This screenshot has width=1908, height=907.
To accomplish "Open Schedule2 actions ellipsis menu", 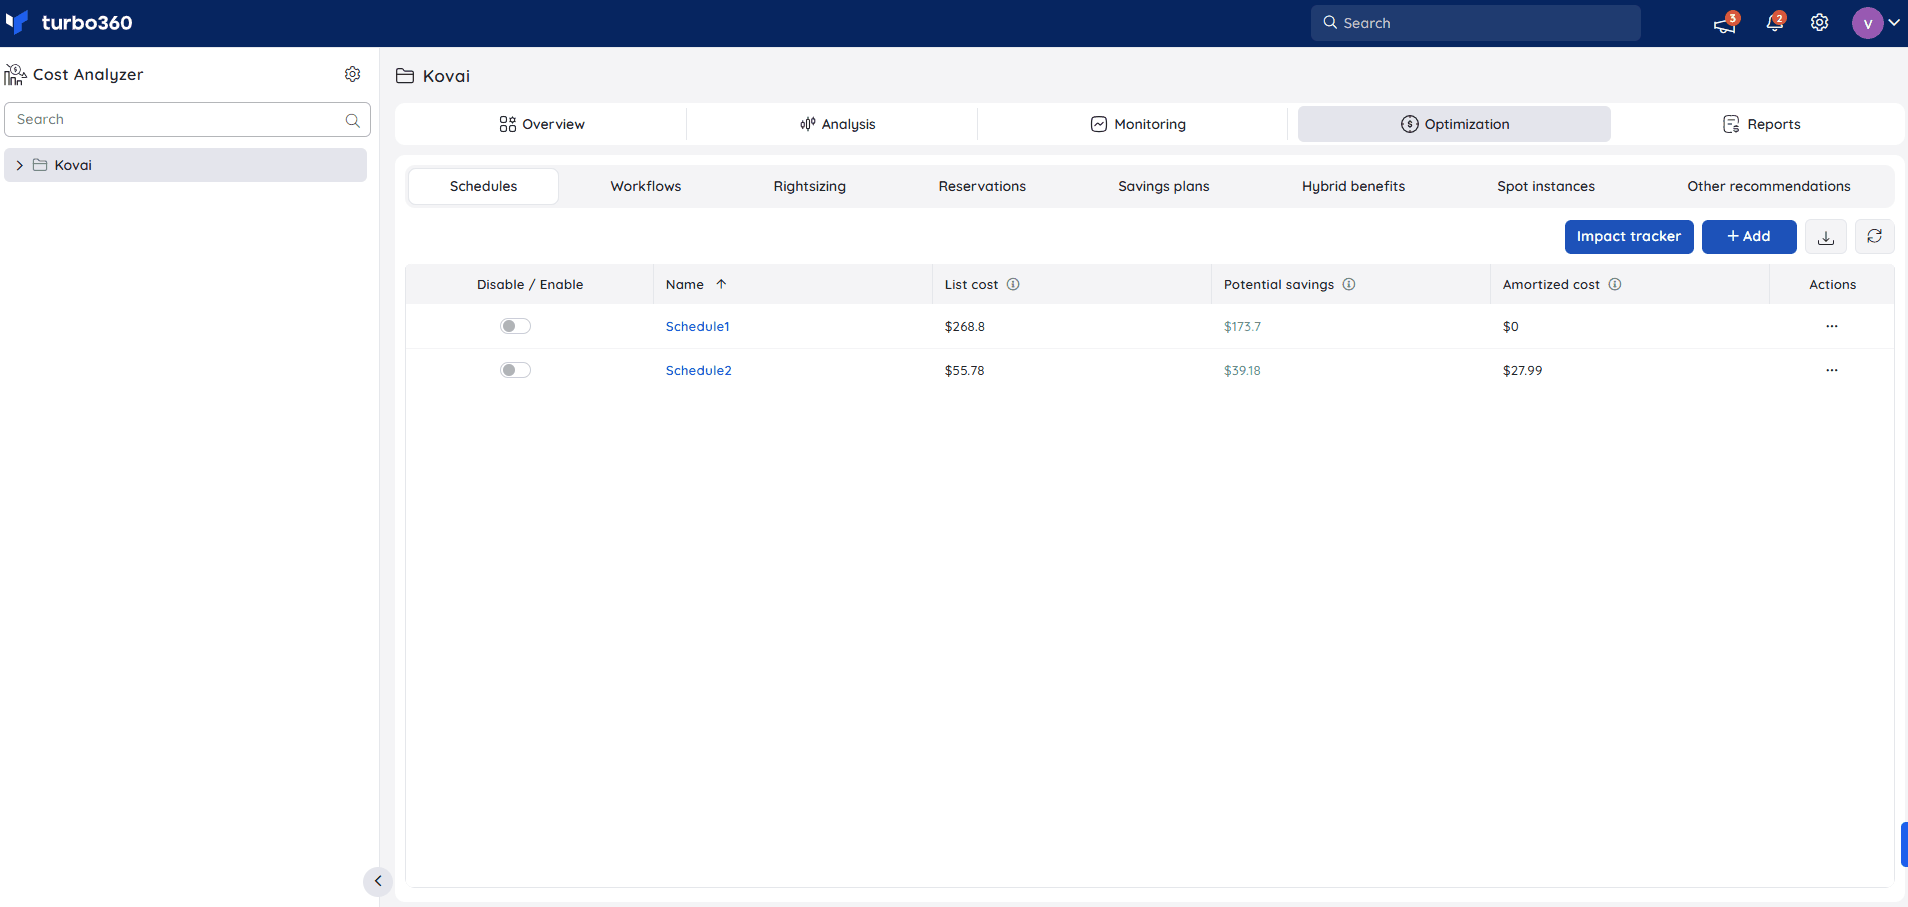I will click(x=1831, y=370).
